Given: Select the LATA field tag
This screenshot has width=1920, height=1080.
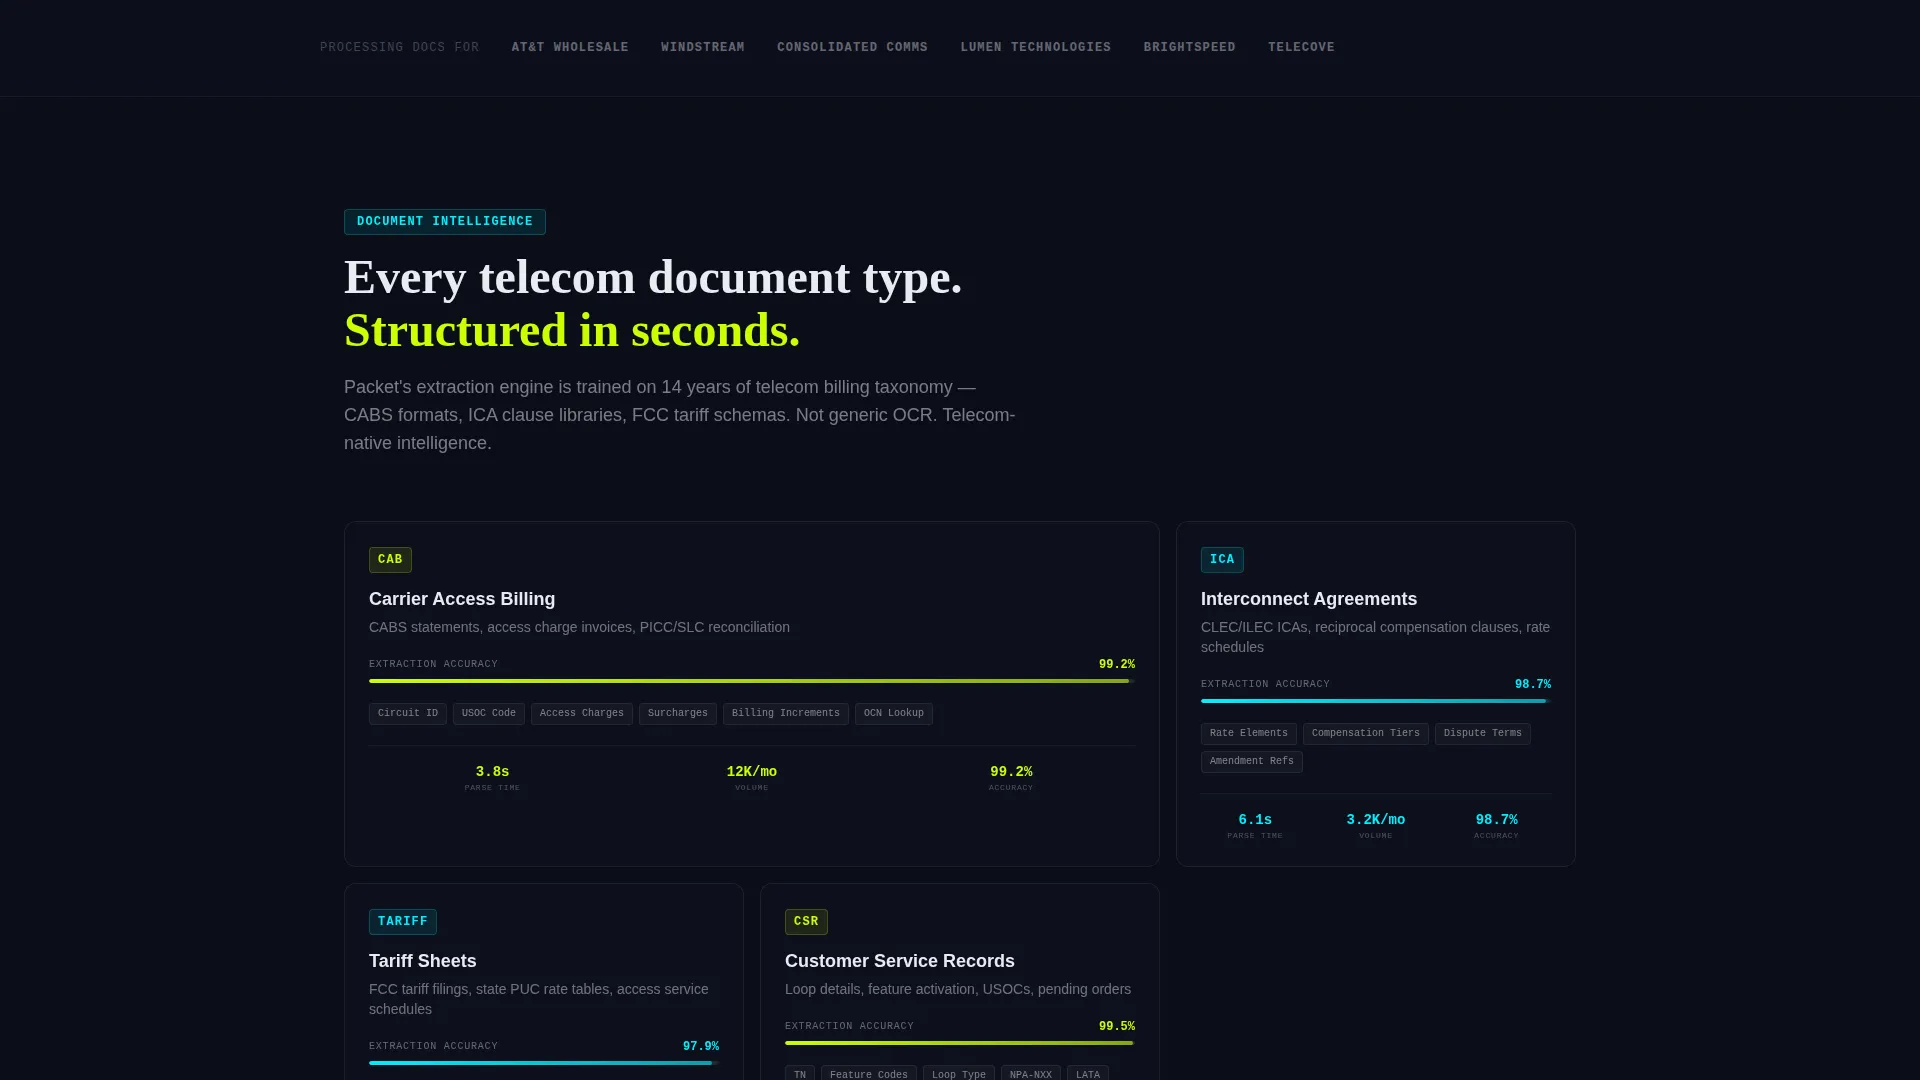Looking at the screenshot, I should pos(1088,1074).
